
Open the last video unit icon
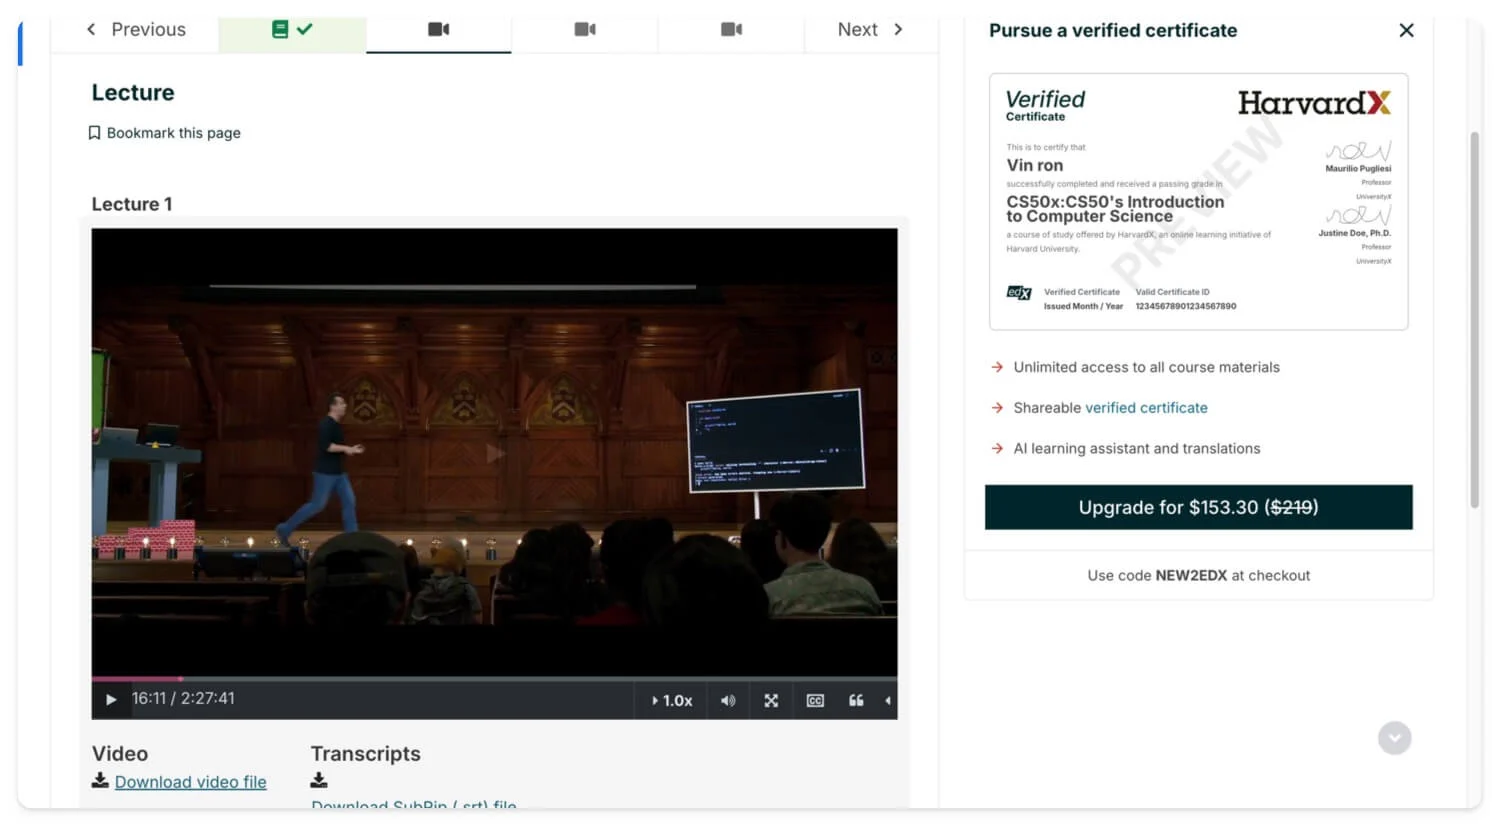731,30
